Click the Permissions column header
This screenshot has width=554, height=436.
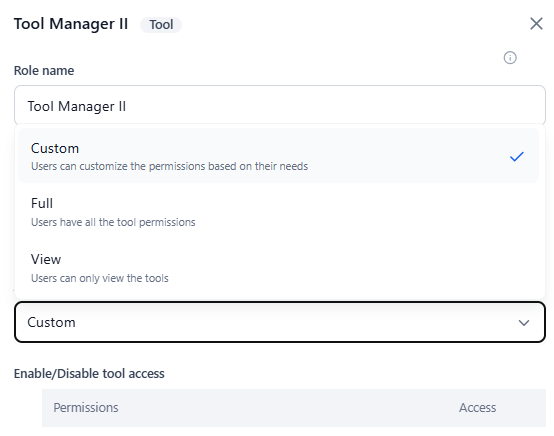(x=86, y=408)
